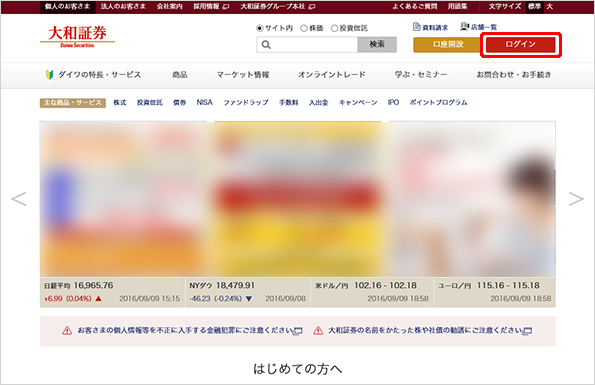Open 店舗一覧 store list icon
This screenshot has width=595, height=385.
click(464, 26)
